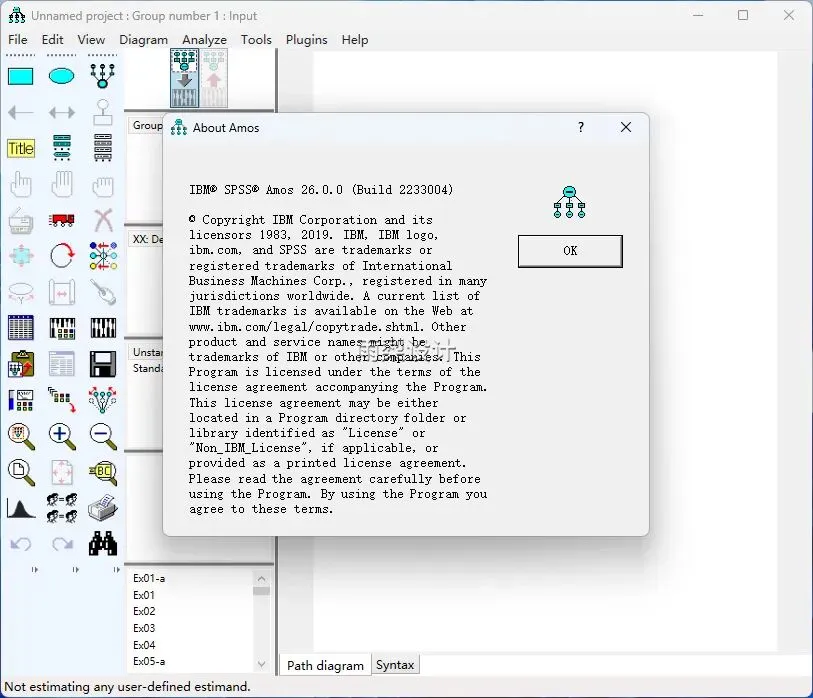Close the About Amos dialog
This screenshot has width=813, height=698.
coord(626,127)
